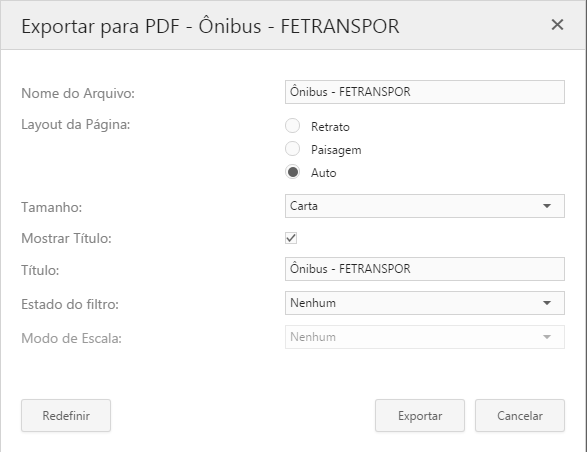Viewport: 587px width, 452px height.
Task: Click Cancelar to dismiss the export
Action: click(520, 415)
